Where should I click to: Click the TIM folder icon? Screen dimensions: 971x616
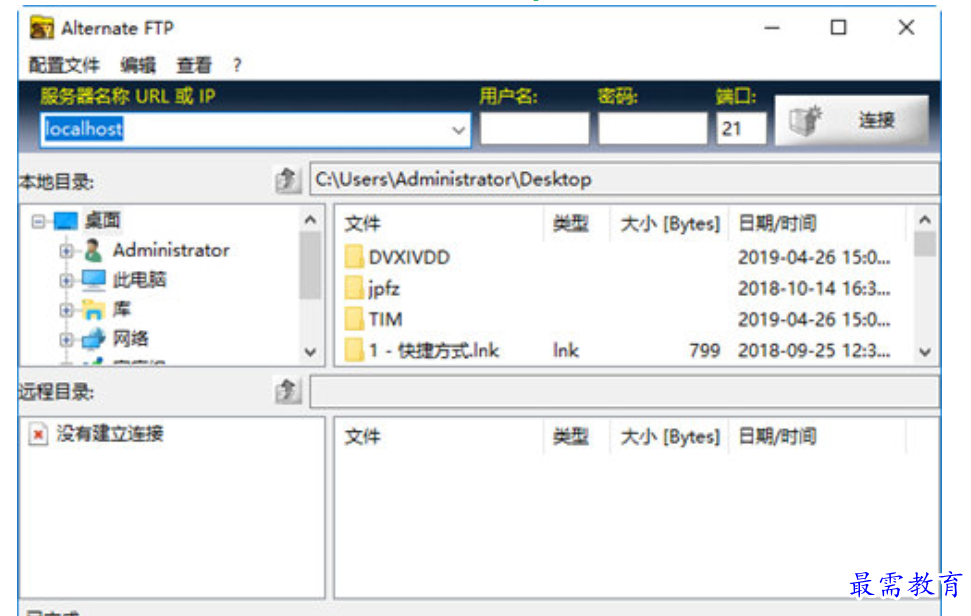click(354, 319)
